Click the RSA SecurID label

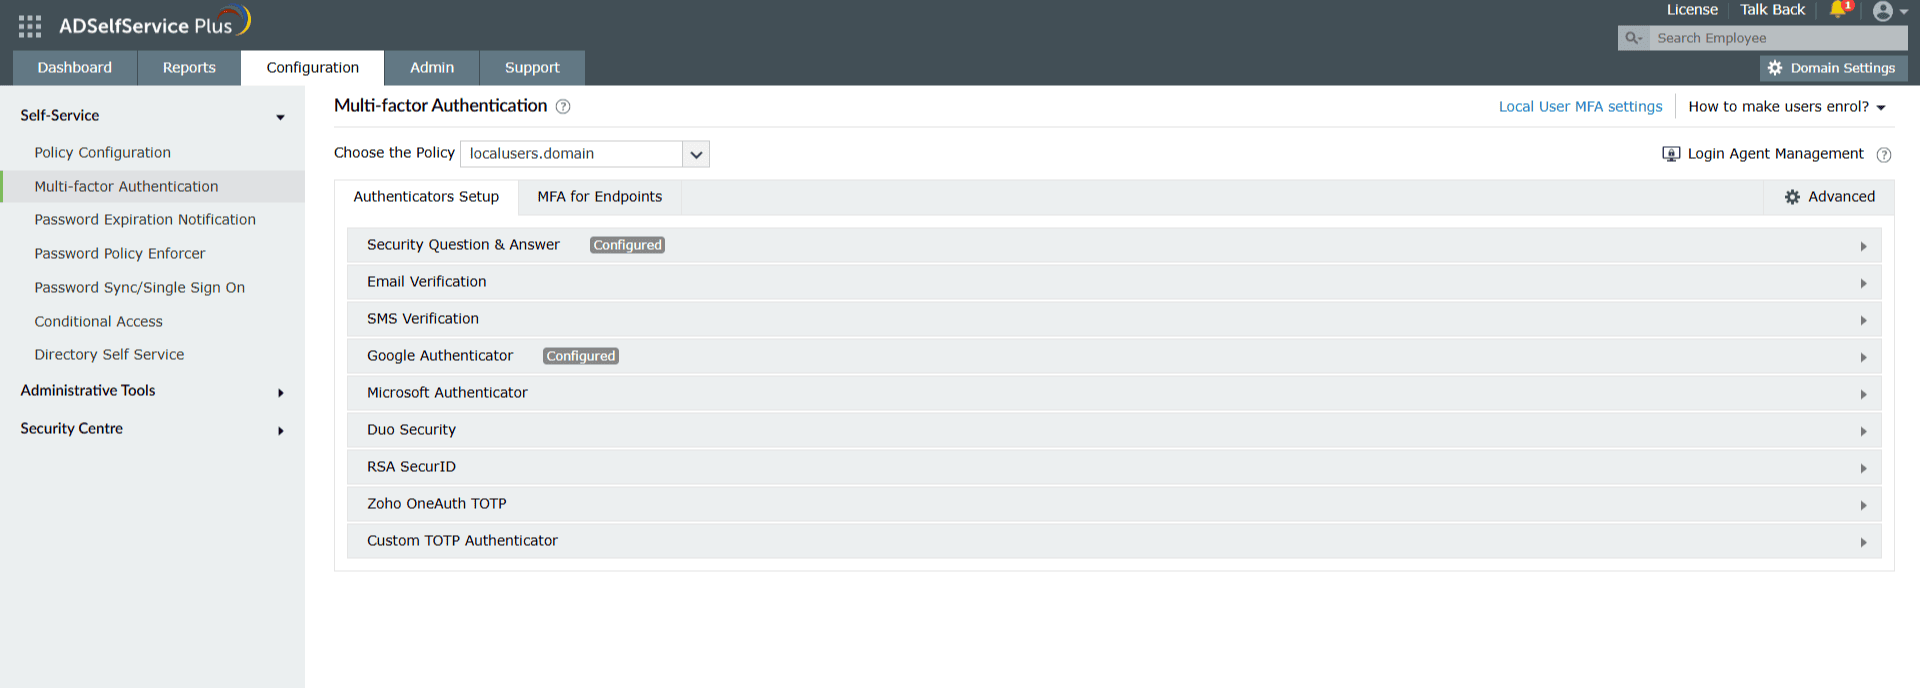click(x=411, y=467)
